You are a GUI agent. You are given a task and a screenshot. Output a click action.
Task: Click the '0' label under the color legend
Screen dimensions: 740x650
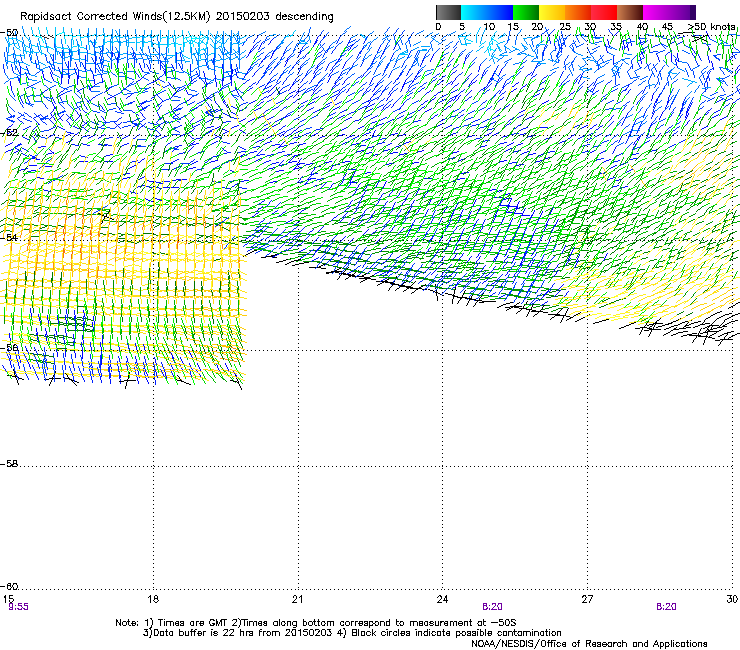point(438,27)
